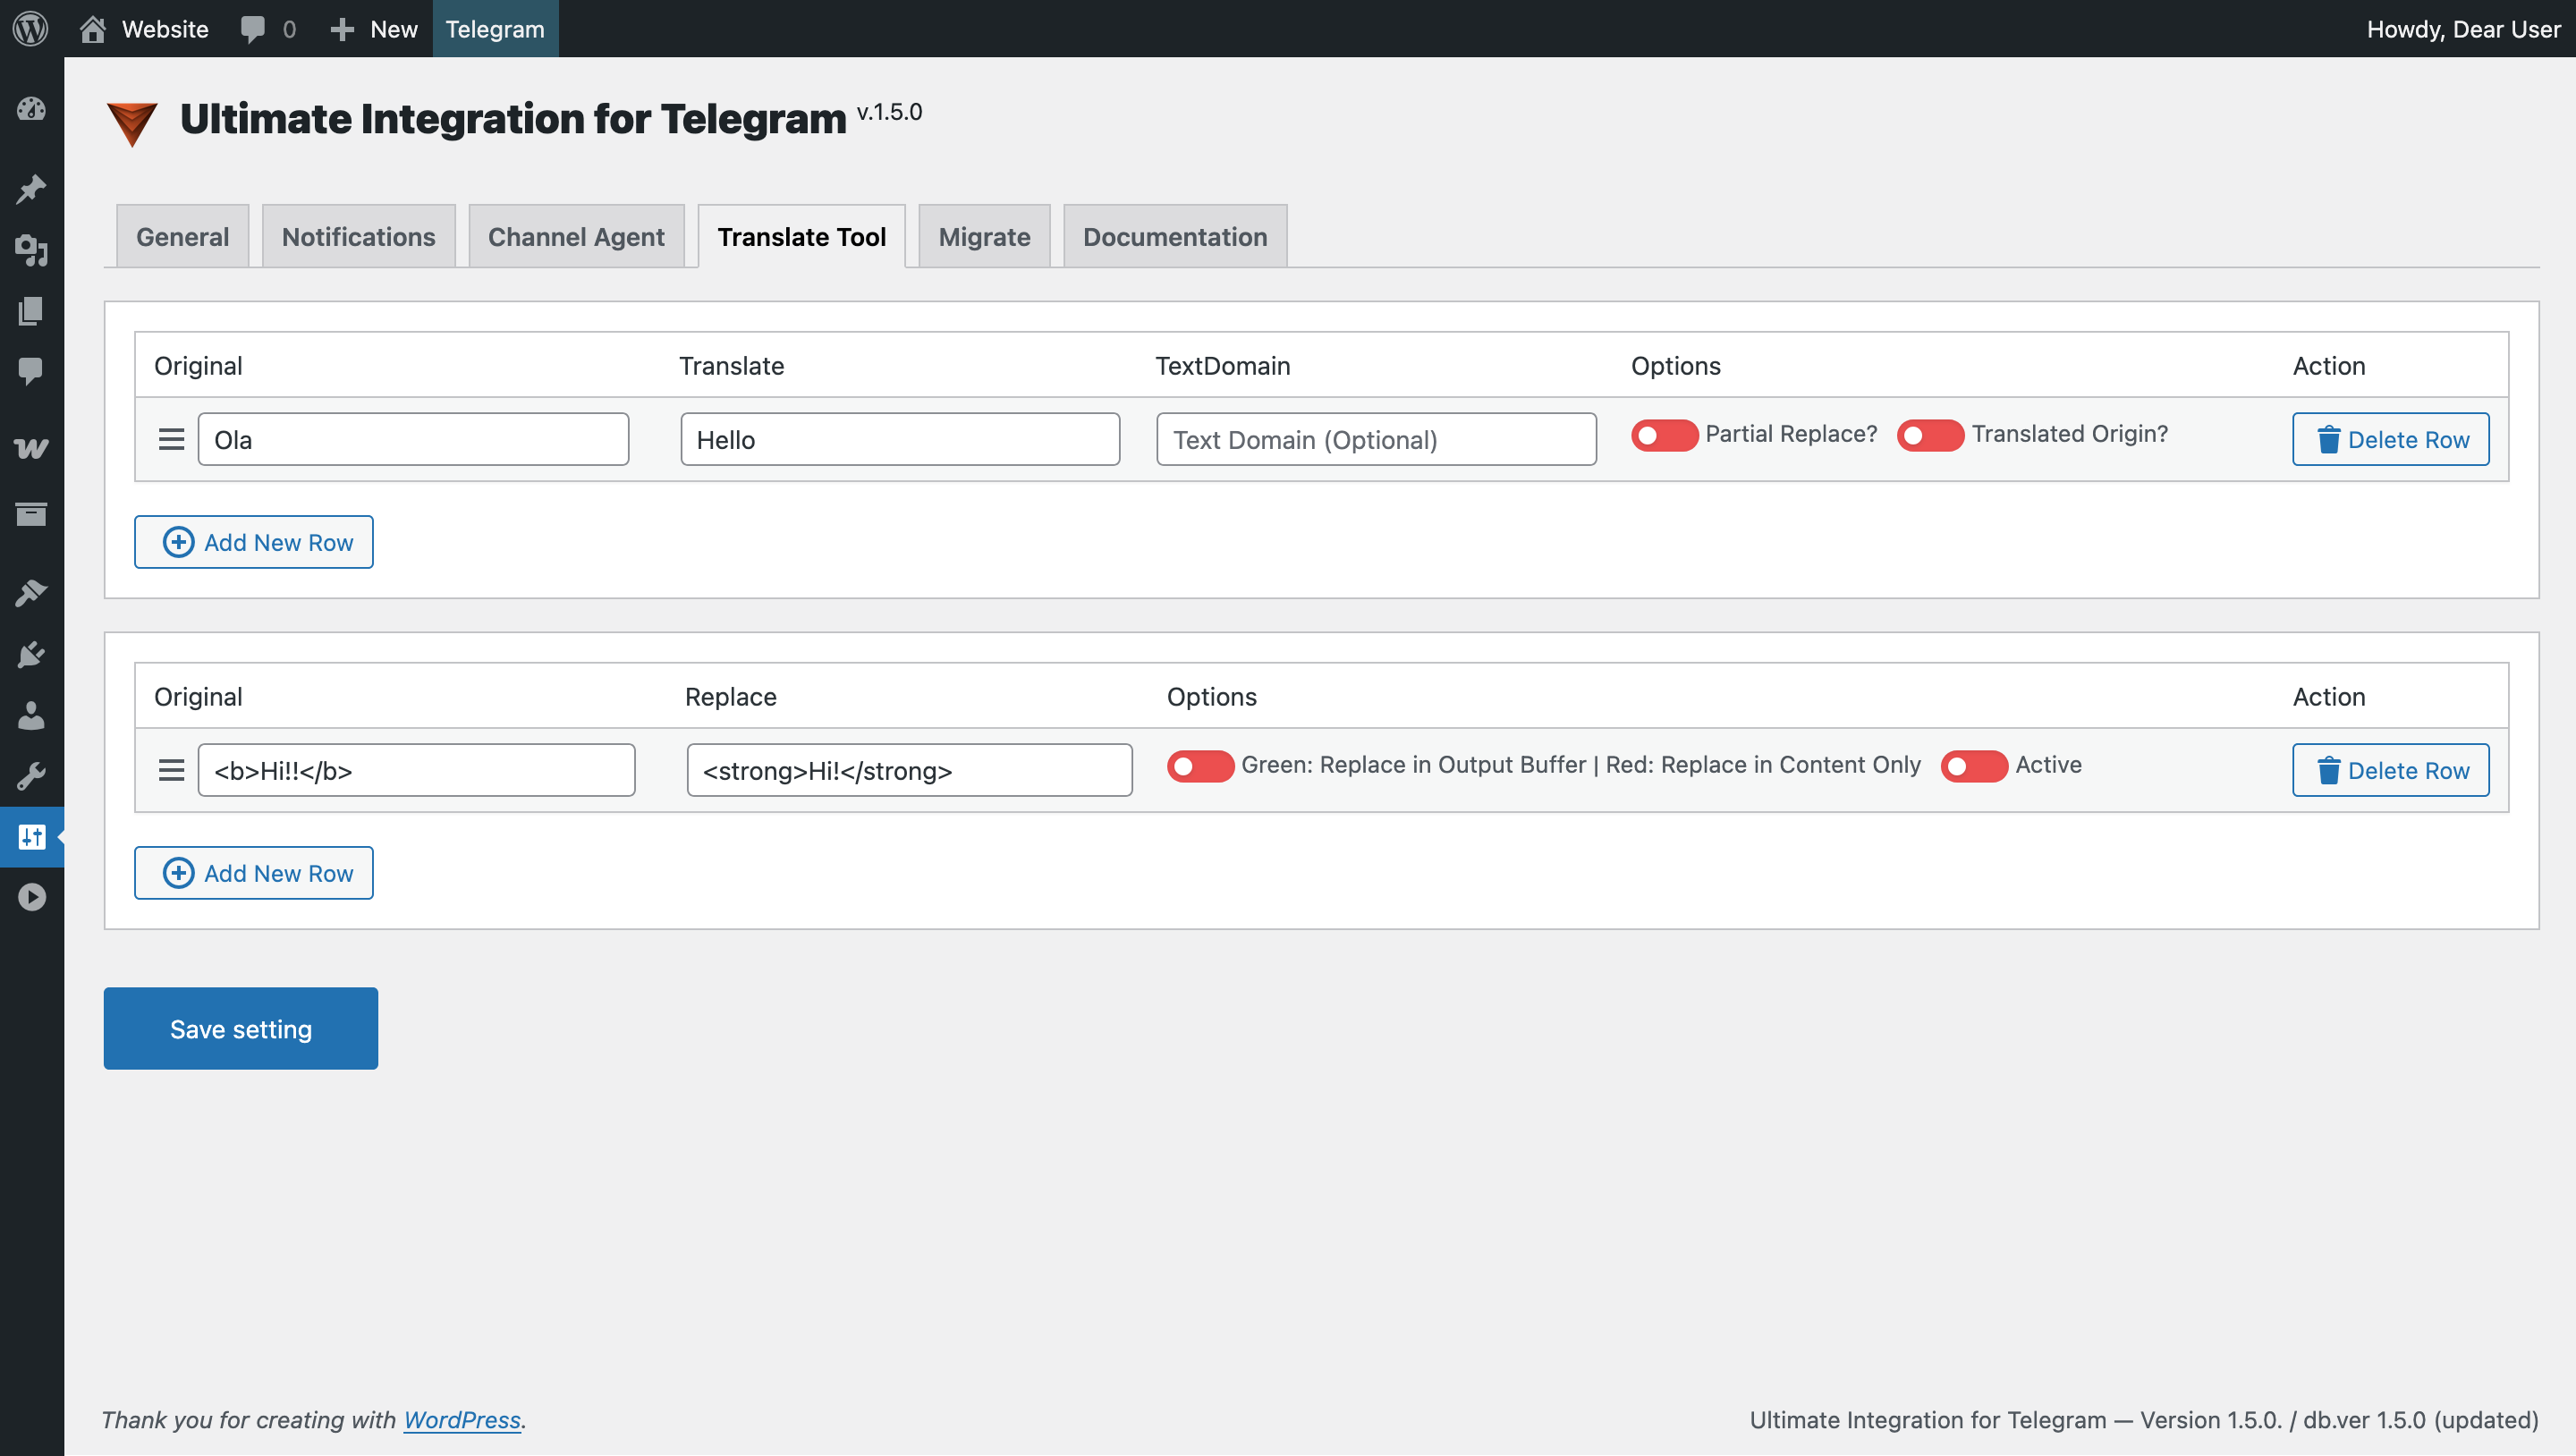Open the Documentation tab
The image size is (2576, 1456).
(1175, 237)
